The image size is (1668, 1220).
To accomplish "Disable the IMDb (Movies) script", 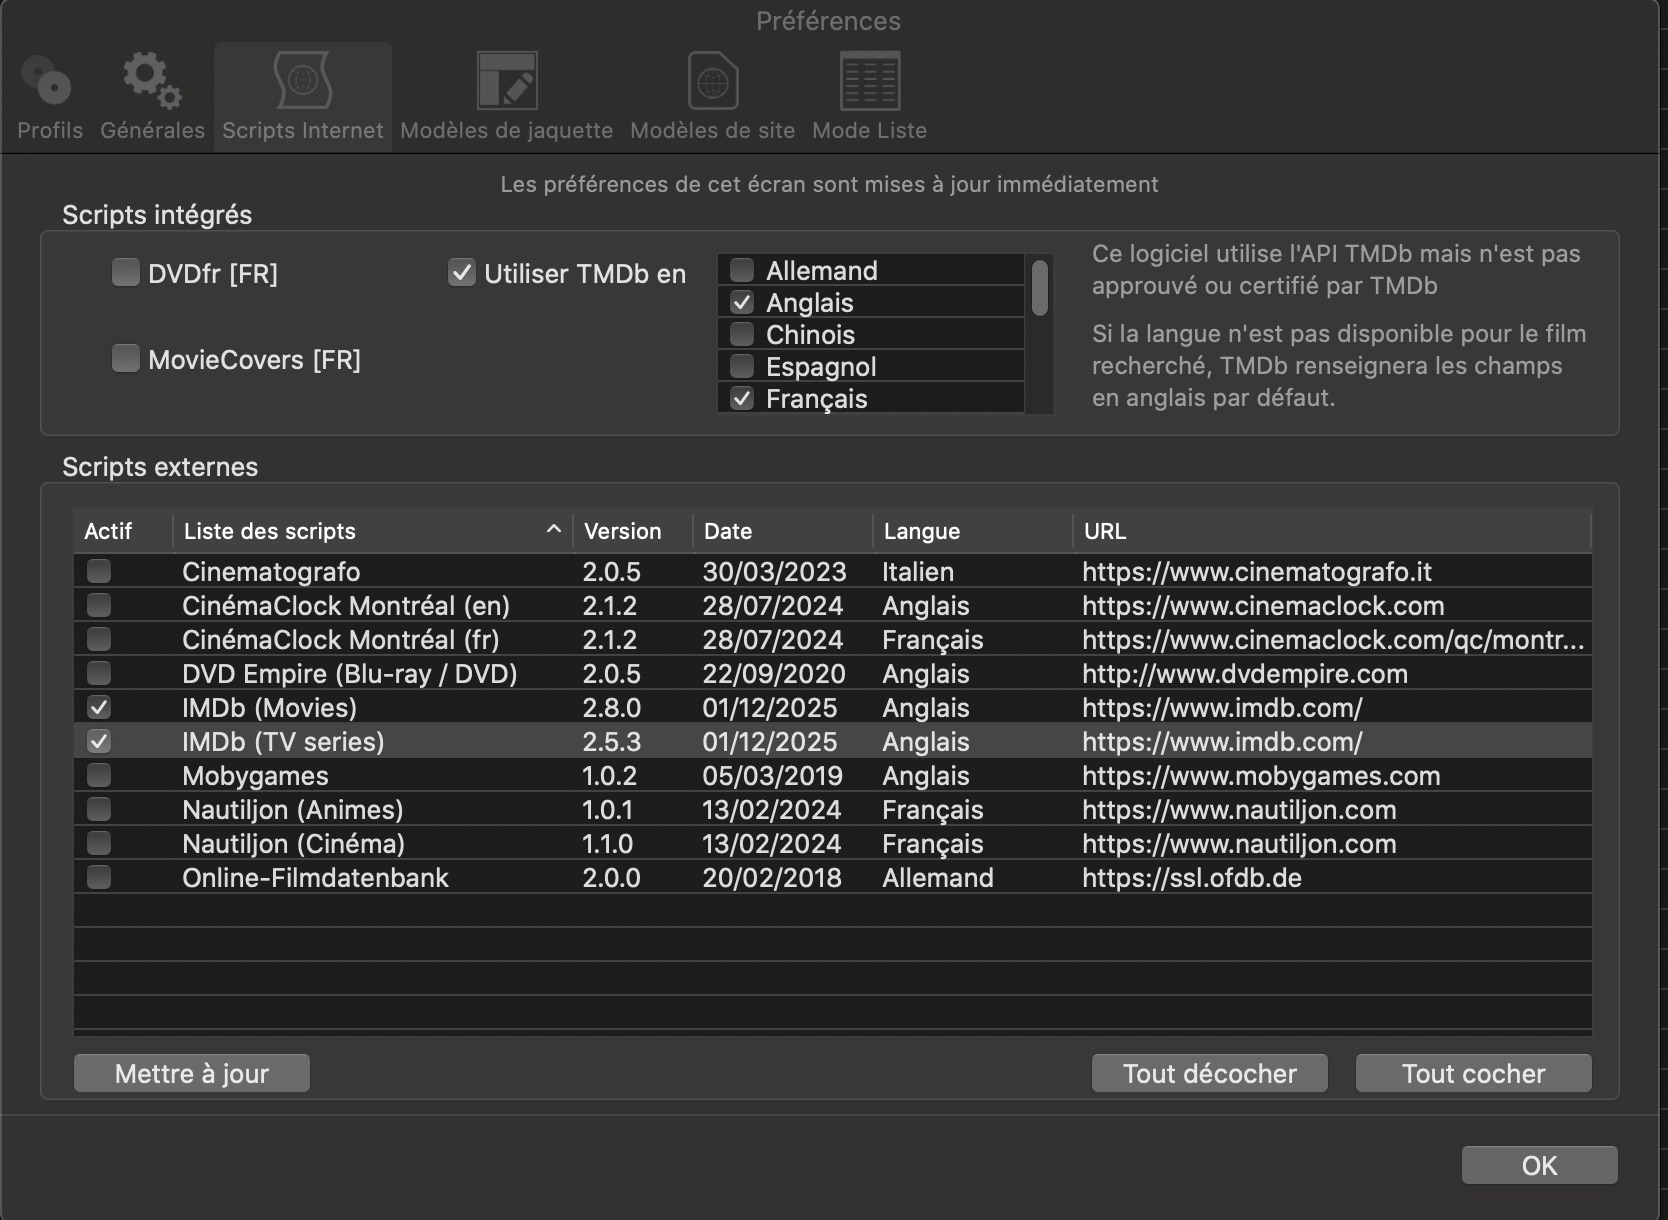I will (99, 708).
